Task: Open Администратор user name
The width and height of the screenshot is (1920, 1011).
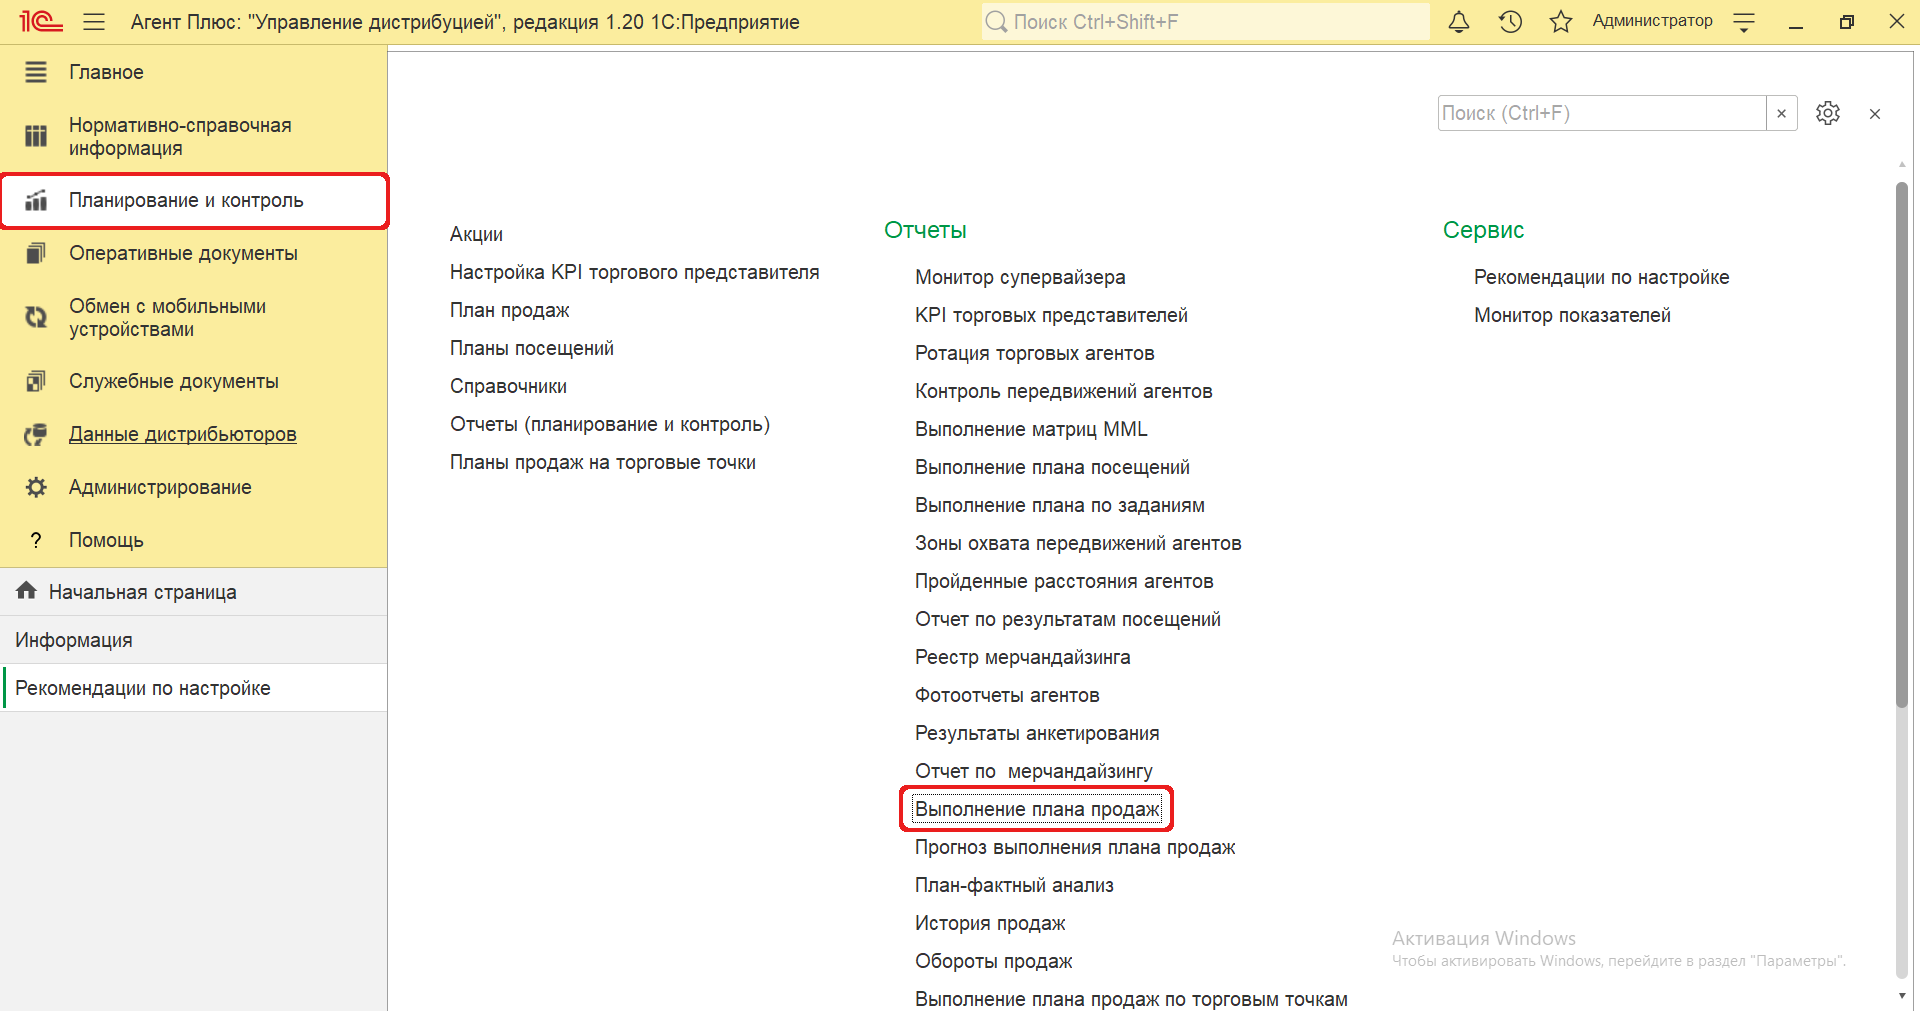Action: click(1652, 21)
